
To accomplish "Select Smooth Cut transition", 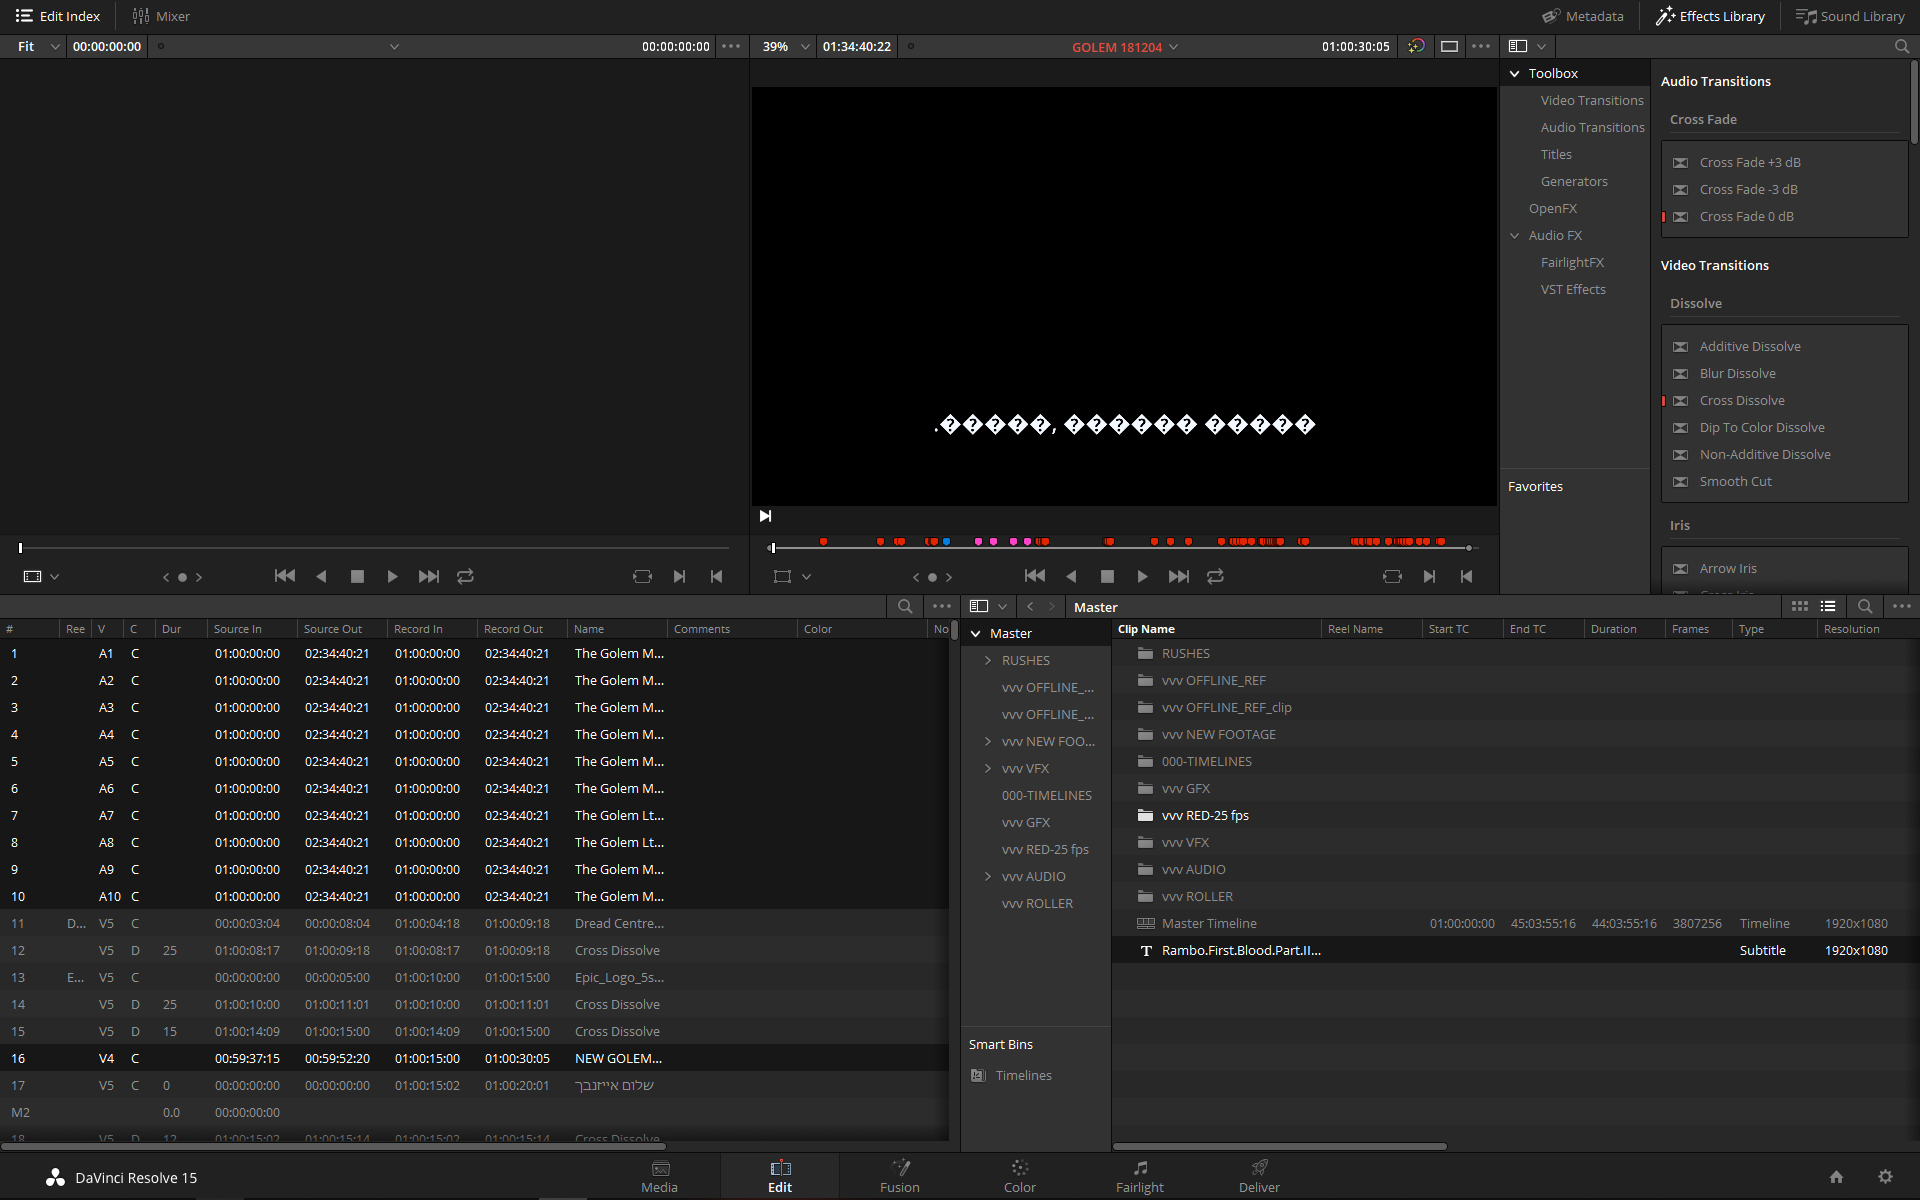I will 1735,481.
